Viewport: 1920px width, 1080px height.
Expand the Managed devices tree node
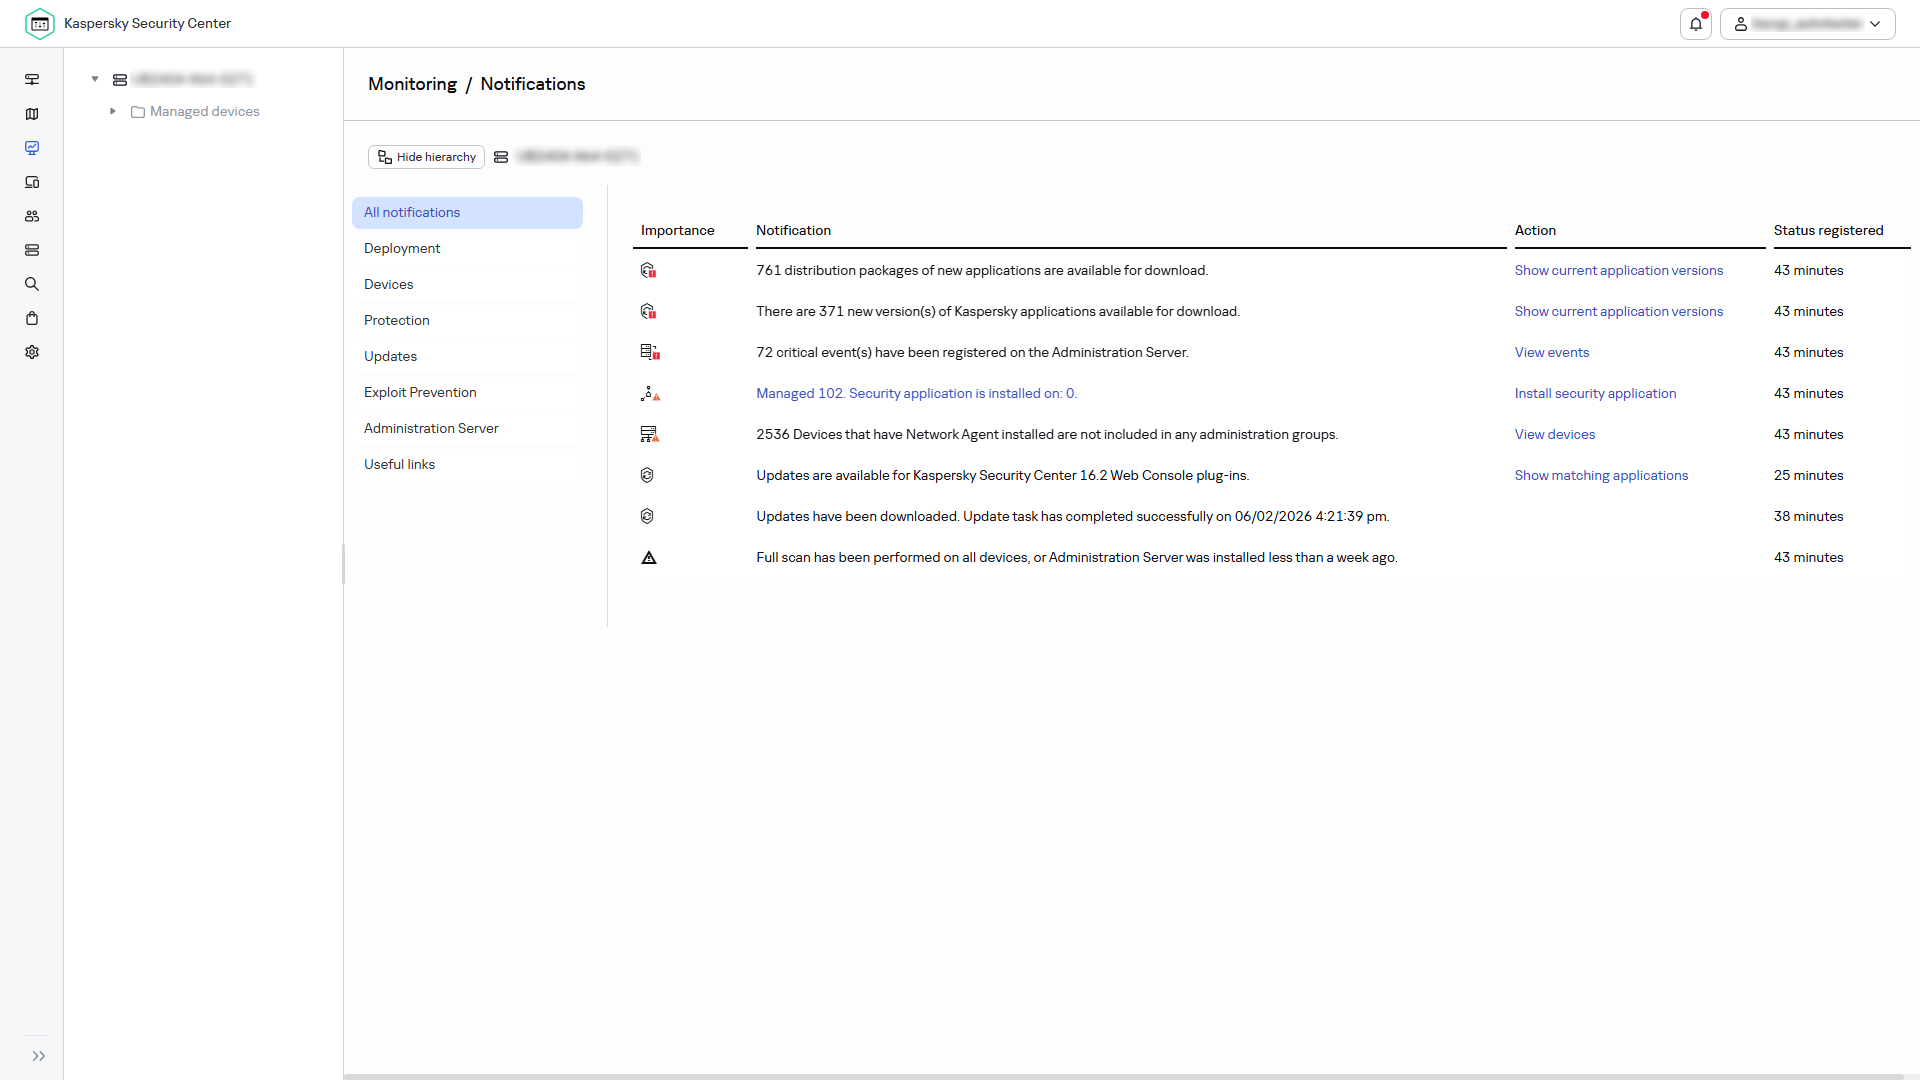(x=113, y=111)
